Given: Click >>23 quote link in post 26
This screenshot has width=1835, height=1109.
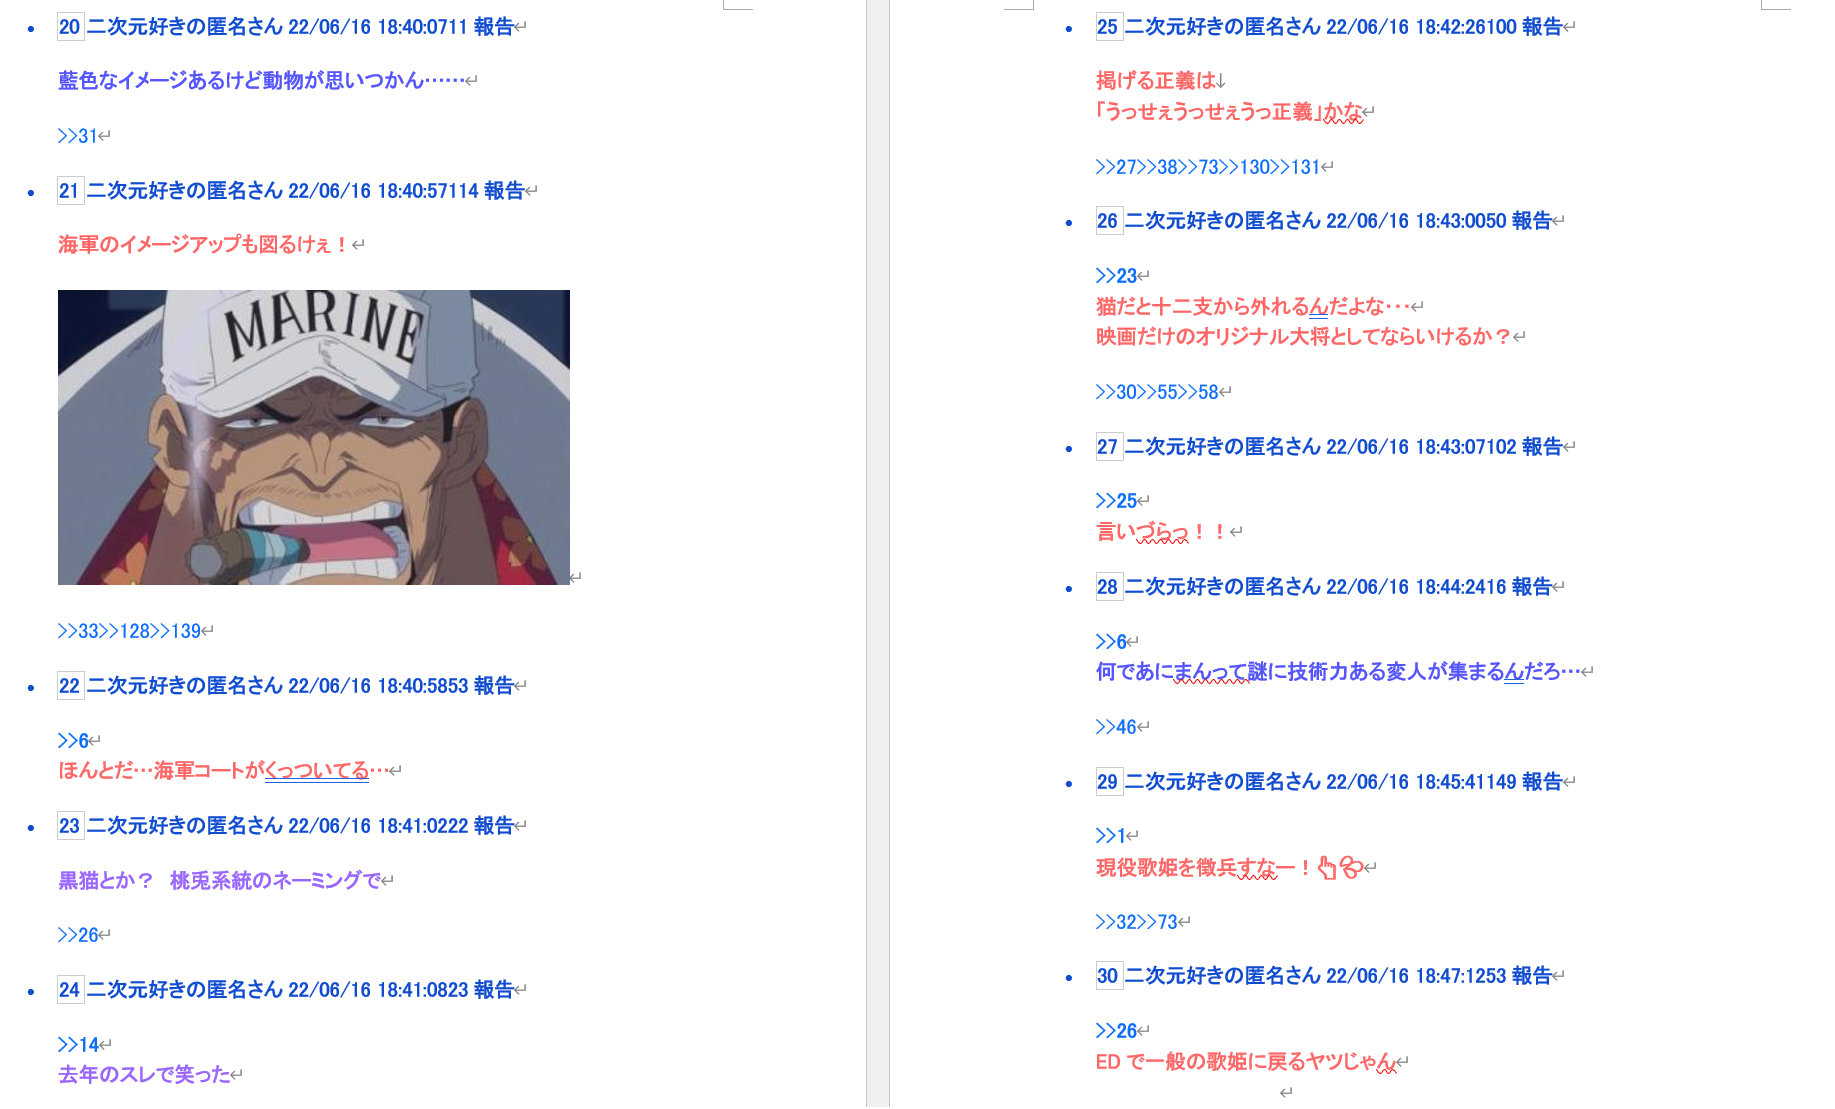Looking at the screenshot, I should (x=1116, y=276).
